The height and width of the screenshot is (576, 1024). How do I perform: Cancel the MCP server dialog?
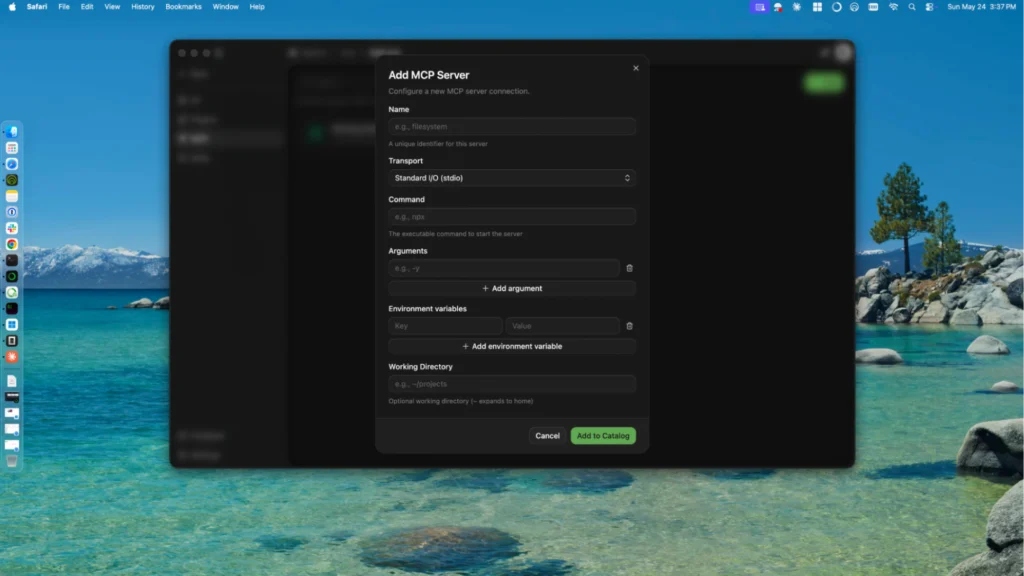click(547, 436)
